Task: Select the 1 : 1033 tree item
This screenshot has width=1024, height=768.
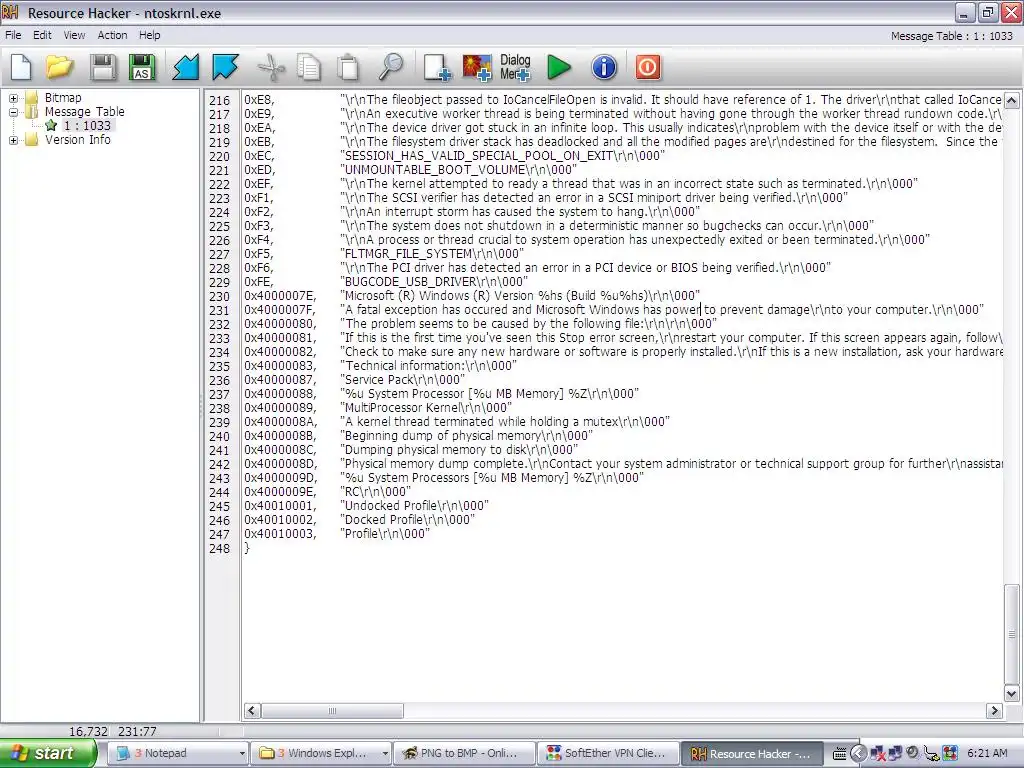Action: pos(87,125)
